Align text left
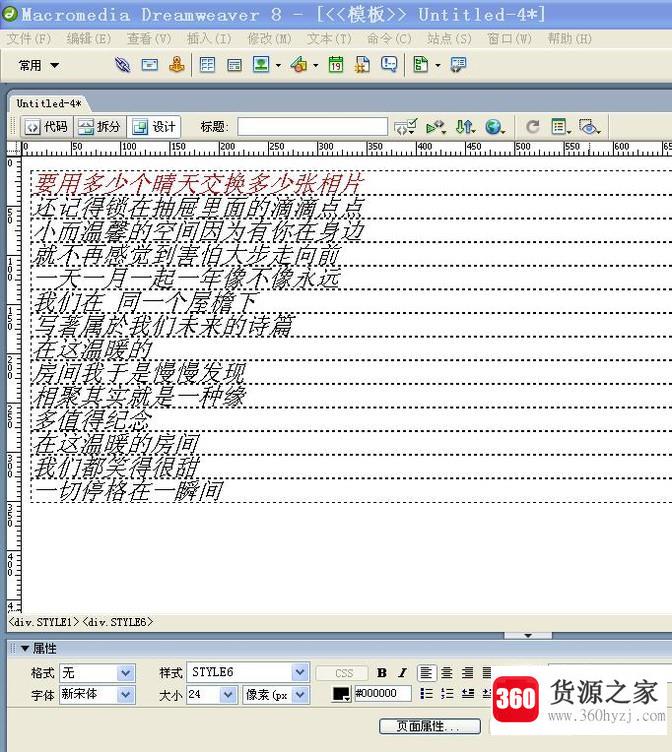 [x=426, y=673]
